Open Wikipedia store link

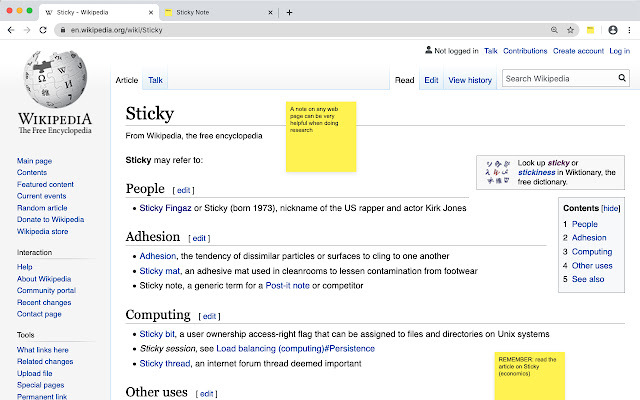coord(42,231)
